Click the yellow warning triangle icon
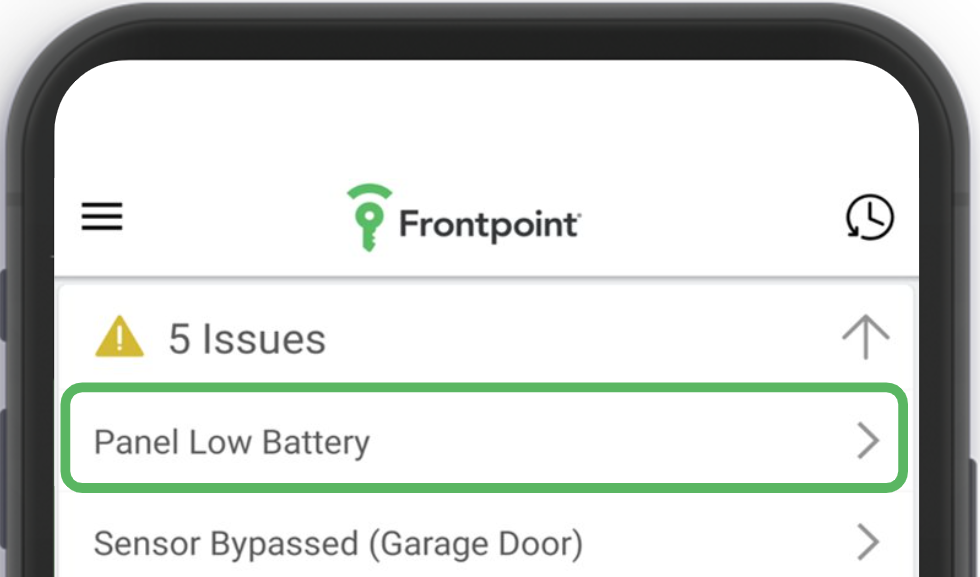 point(119,339)
